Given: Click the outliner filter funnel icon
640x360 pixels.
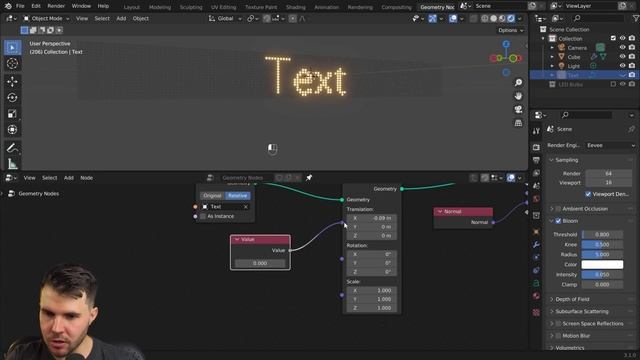Looking at the screenshot, I should [x=636, y=18].
